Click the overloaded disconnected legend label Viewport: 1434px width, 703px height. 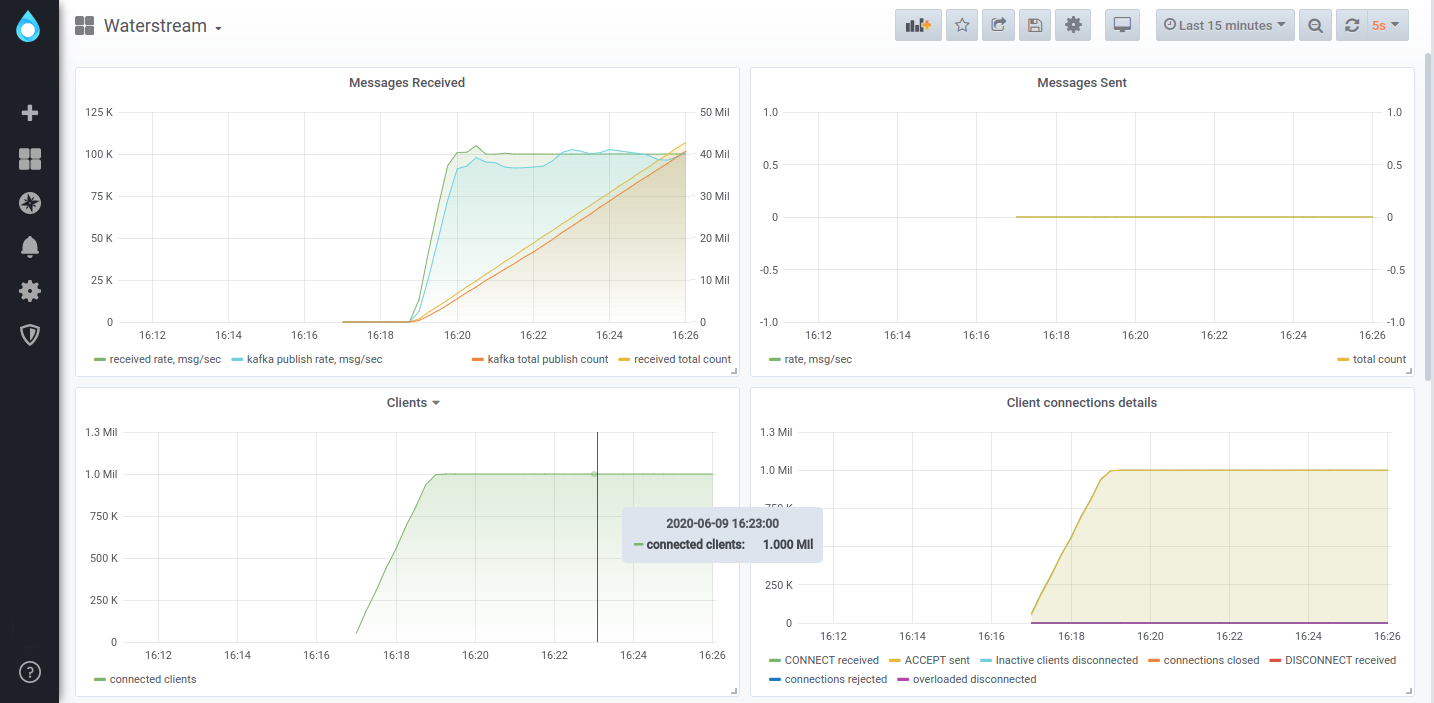tap(975, 679)
